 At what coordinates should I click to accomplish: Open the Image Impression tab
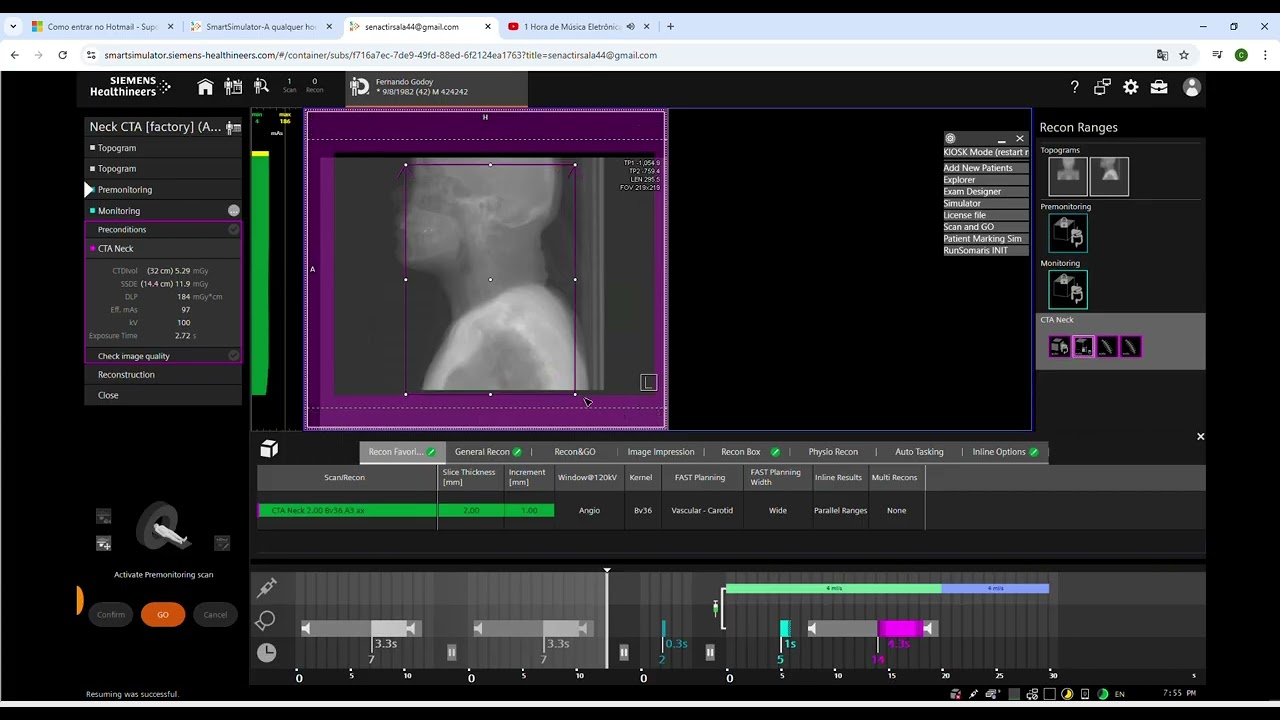click(661, 452)
